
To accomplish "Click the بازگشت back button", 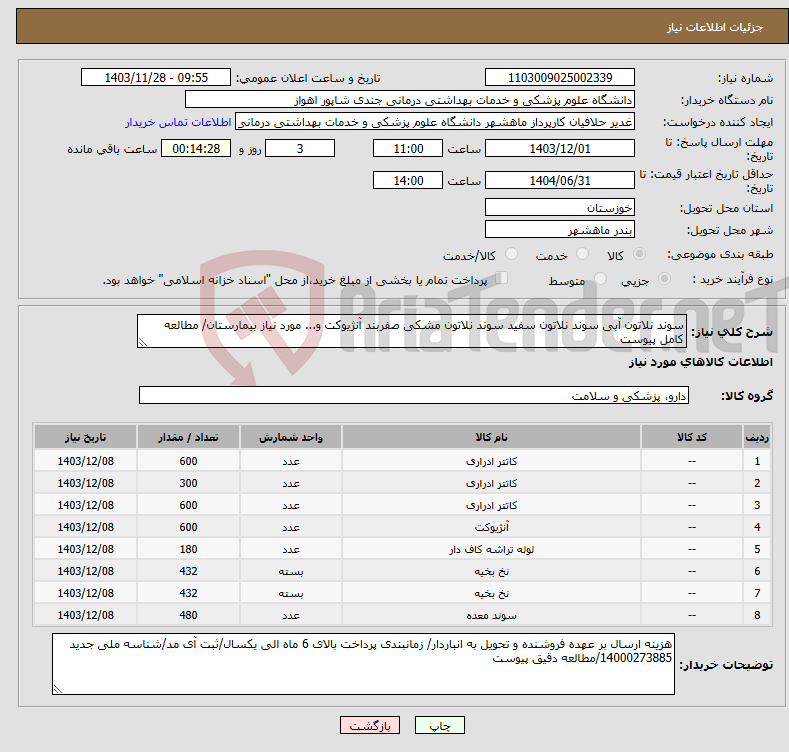I will (x=370, y=725).
